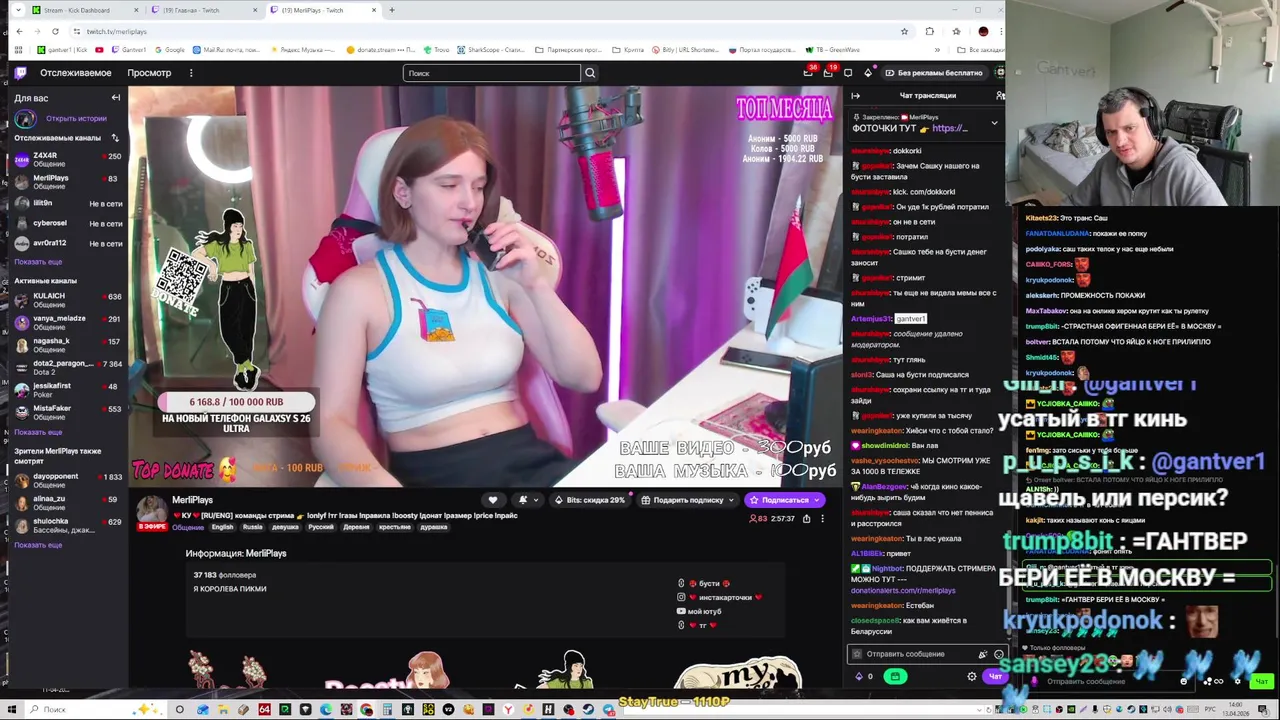Open Отслеживаемое navigation item

[76, 73]
